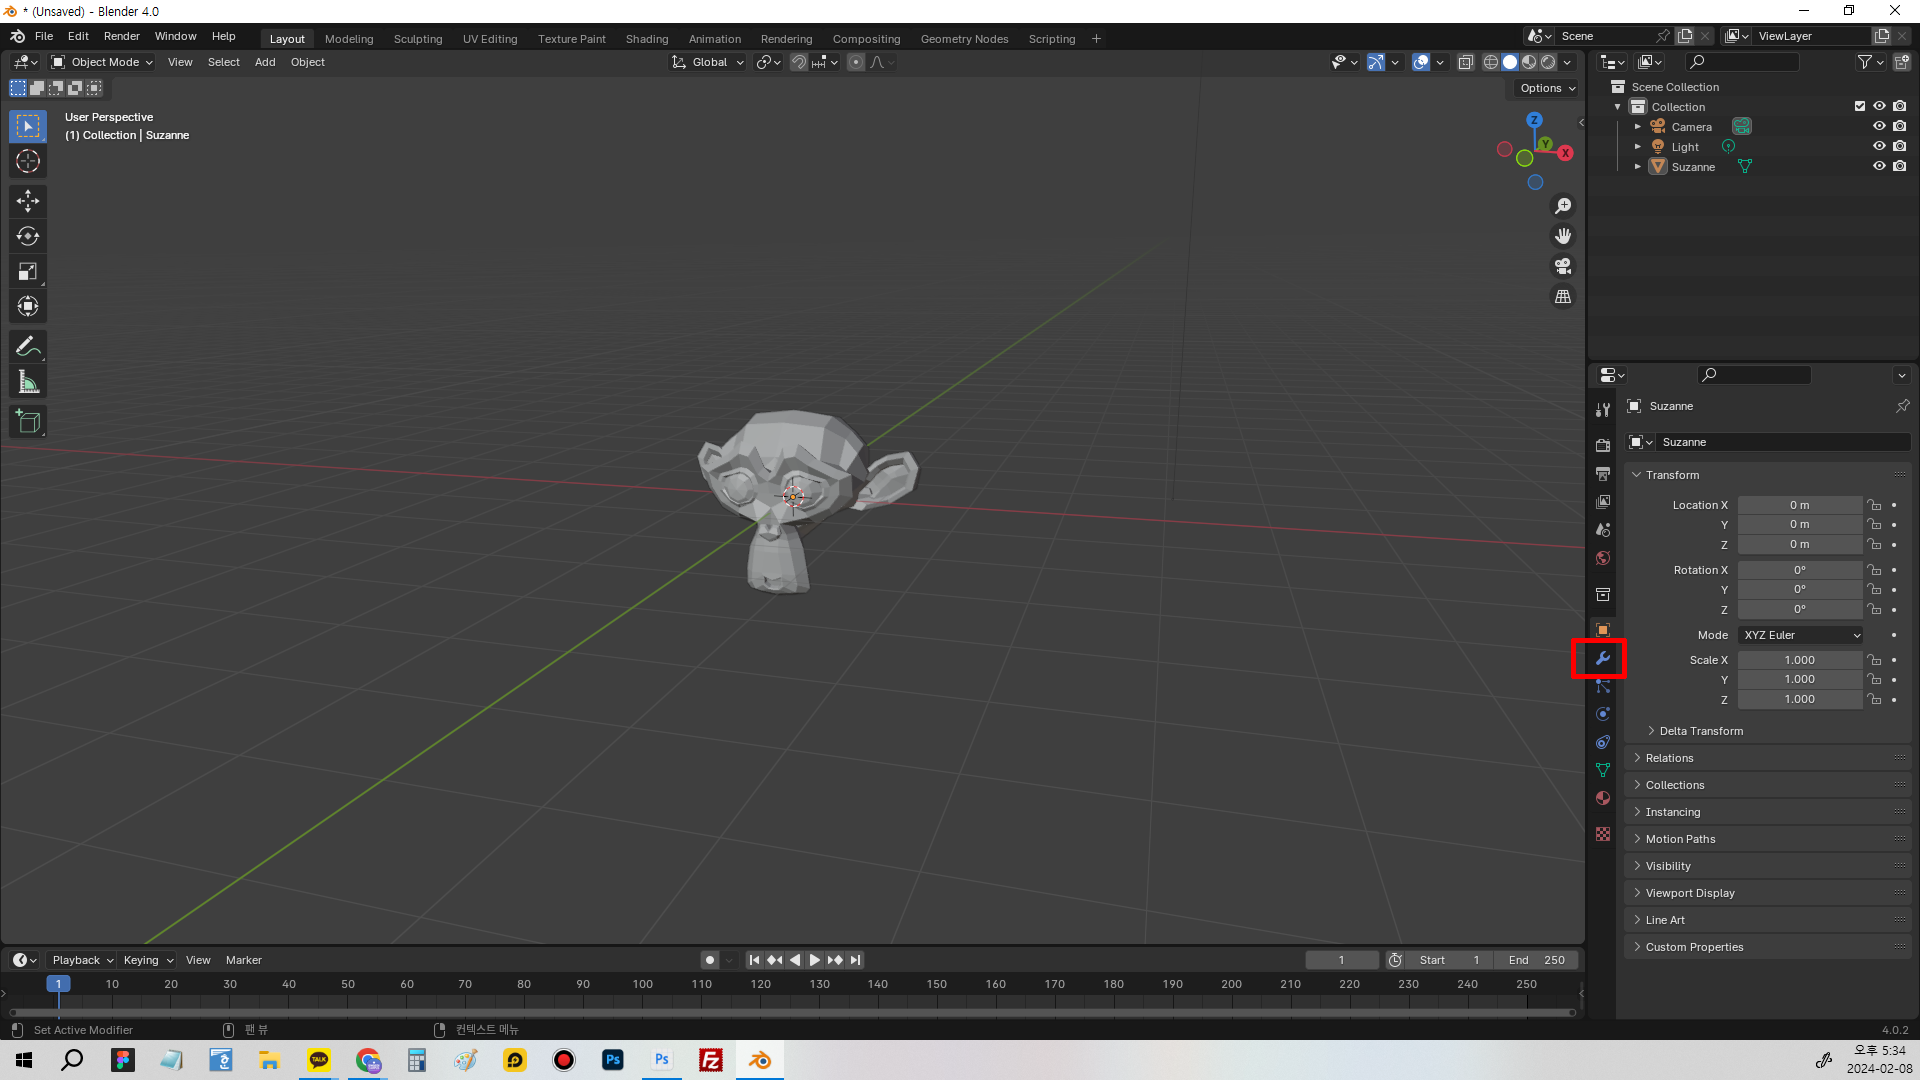Open the XYZ Euler rotation mode dropdown

pos(1801,635)
